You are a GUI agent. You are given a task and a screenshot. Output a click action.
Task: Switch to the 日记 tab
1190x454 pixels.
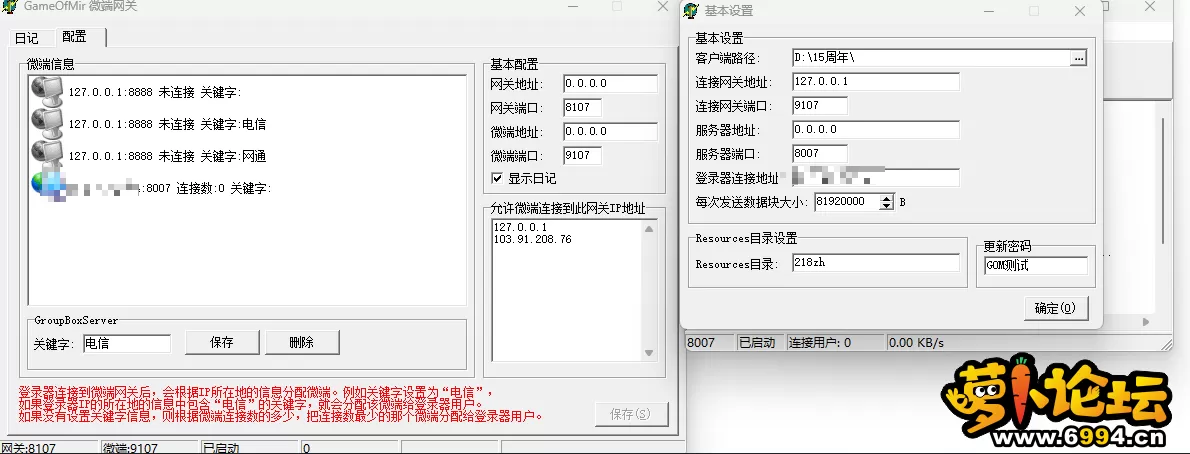point(27,37)
